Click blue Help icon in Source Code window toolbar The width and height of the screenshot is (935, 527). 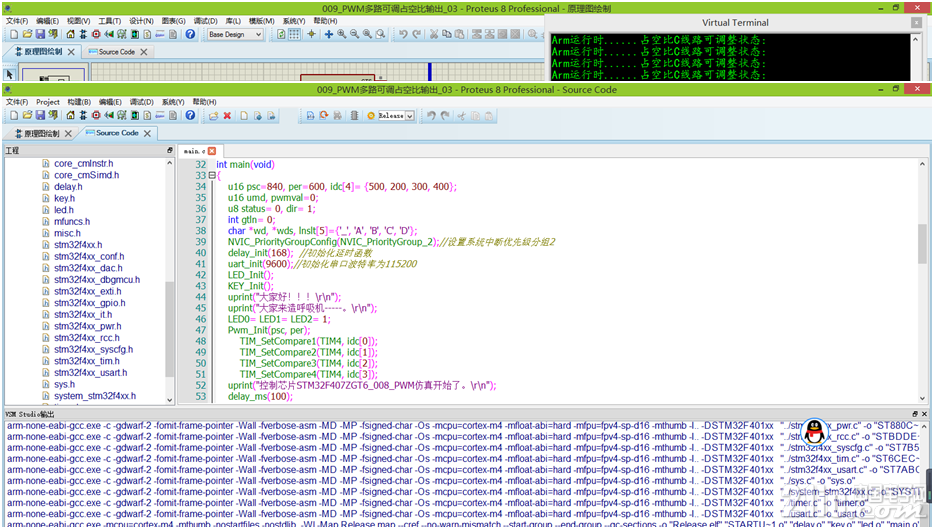[190, 116]
